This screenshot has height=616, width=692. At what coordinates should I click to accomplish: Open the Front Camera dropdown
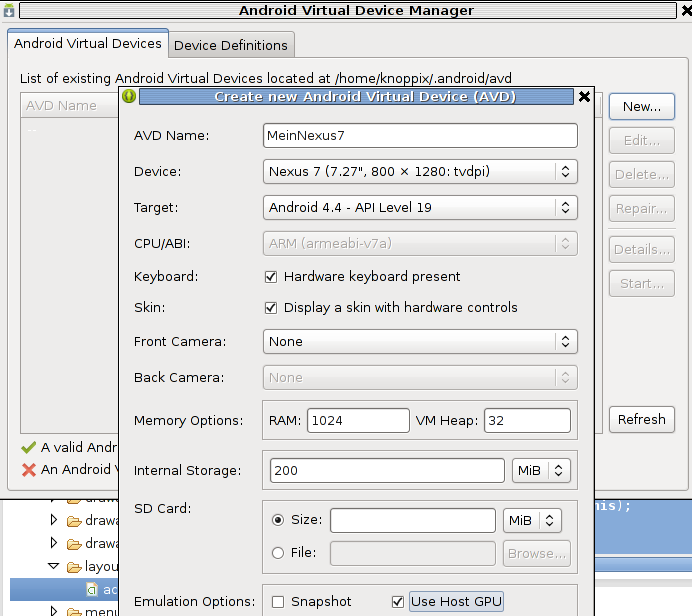420,342
